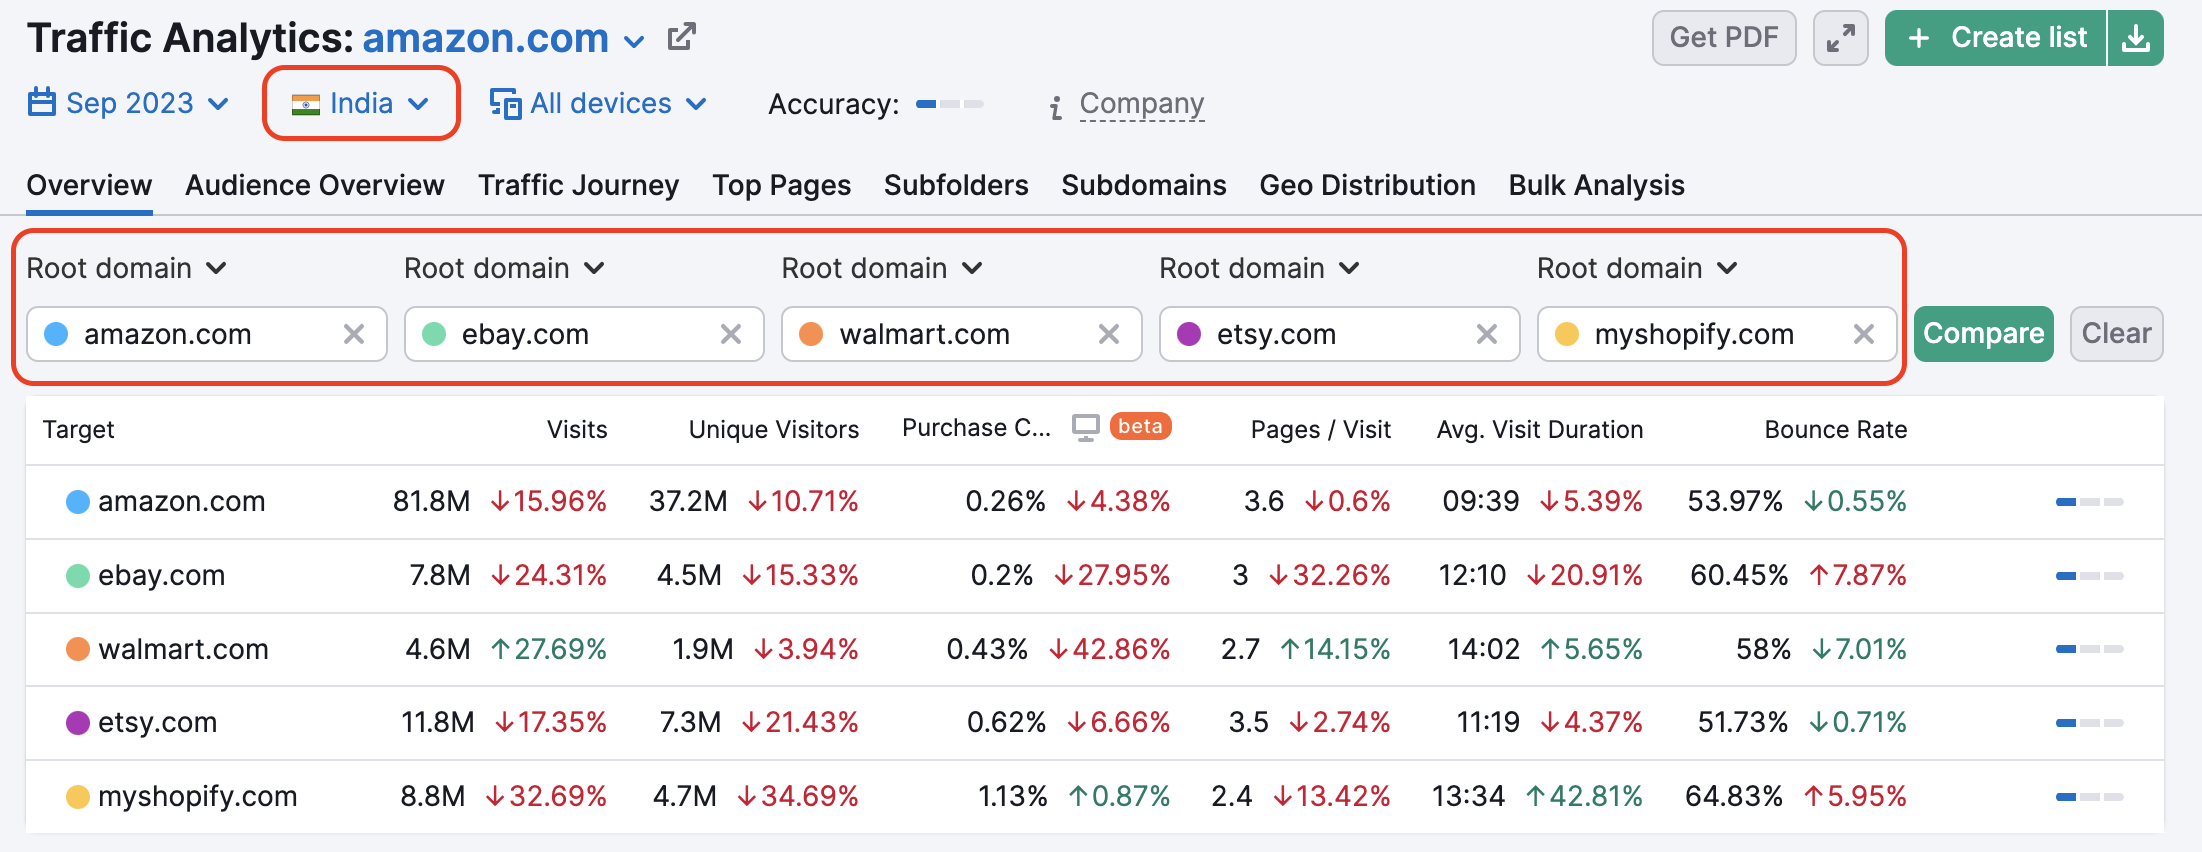Click purple color dot in etsy.com field
The height and width of the screenshot is (852, 2202).
[x=1189, y=334]
